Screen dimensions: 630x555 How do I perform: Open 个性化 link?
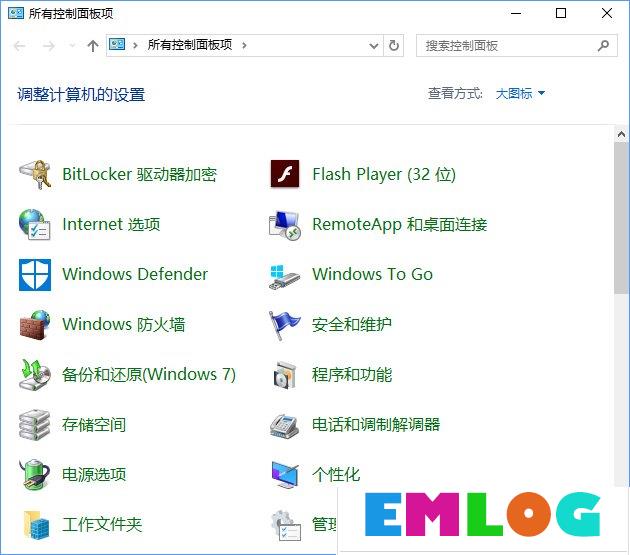coord(336,475)
